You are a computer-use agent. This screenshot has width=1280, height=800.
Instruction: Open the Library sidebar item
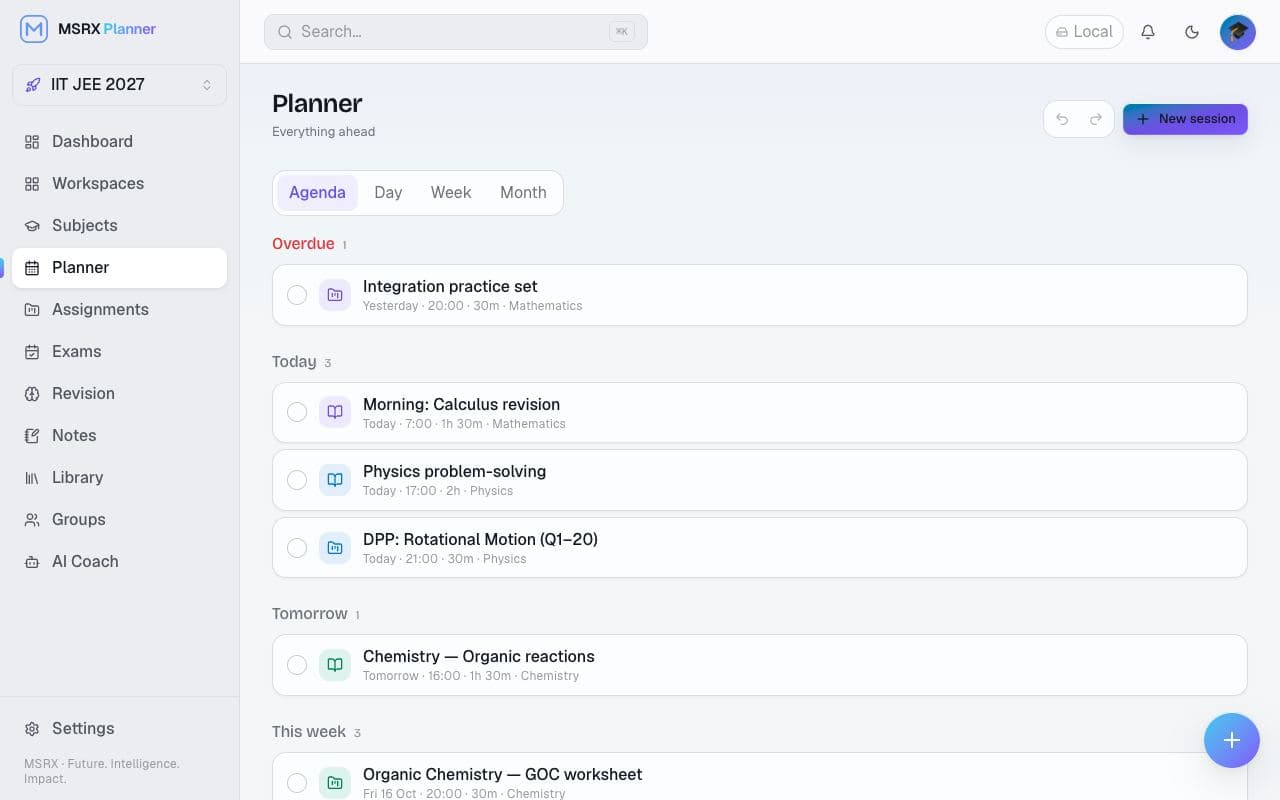click(x=119, y=478)
